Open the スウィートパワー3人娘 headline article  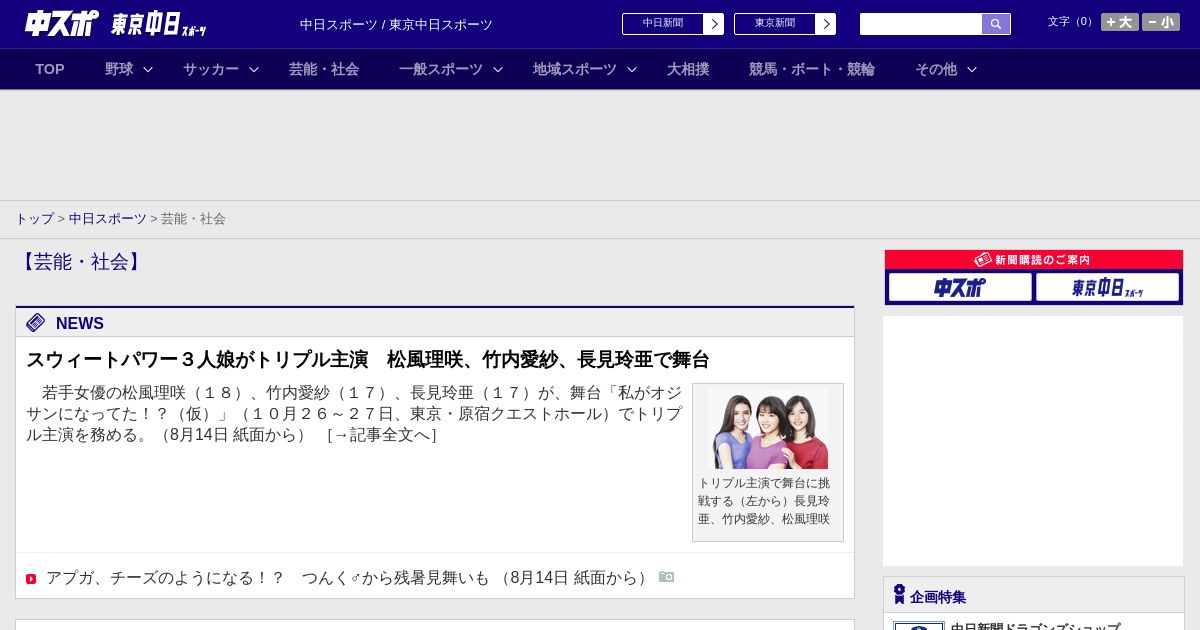(368, 360)
